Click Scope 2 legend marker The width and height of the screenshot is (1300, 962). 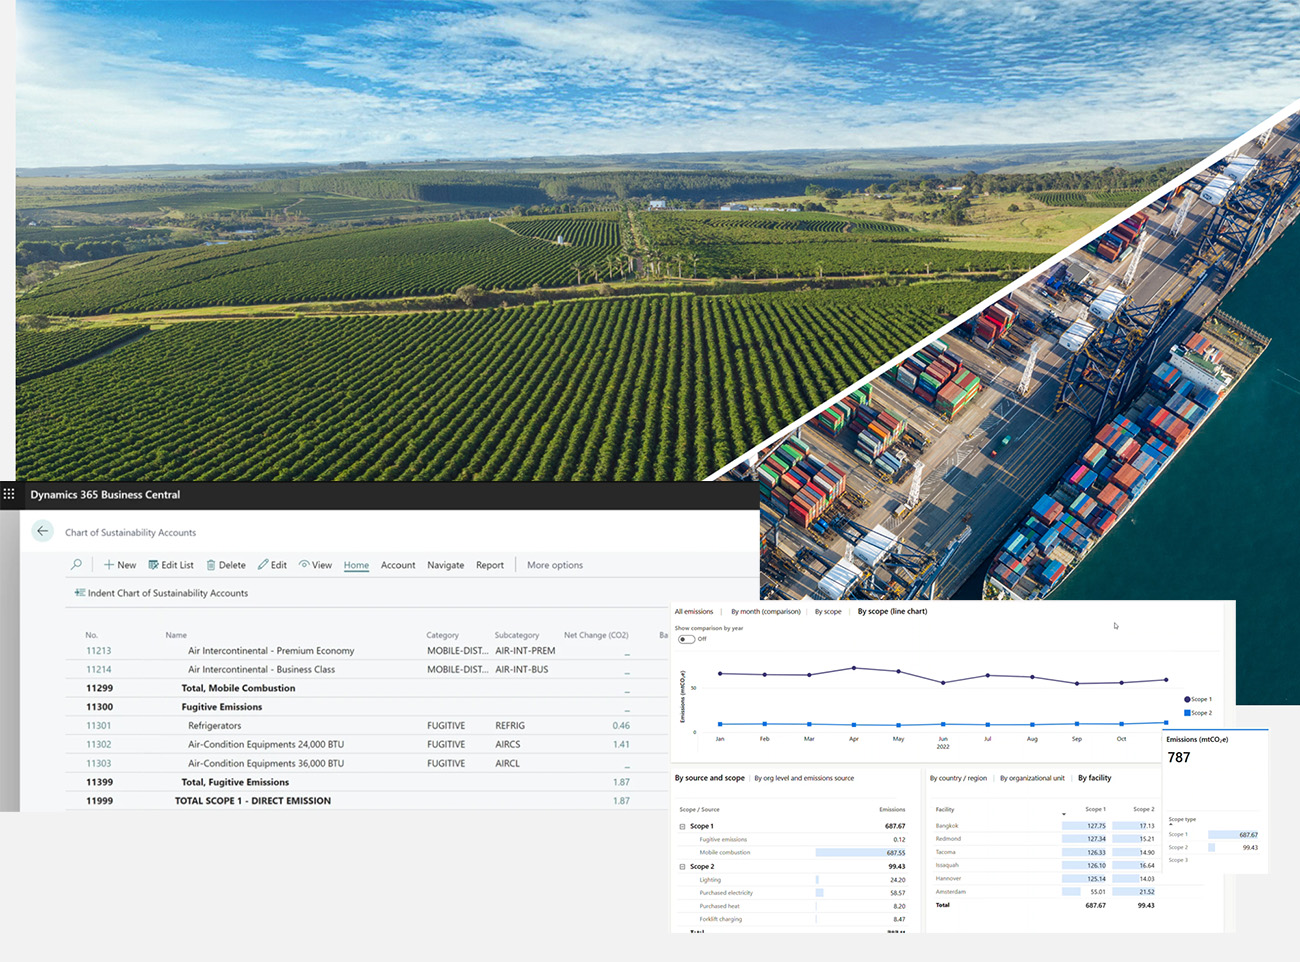click(1187, 713)
